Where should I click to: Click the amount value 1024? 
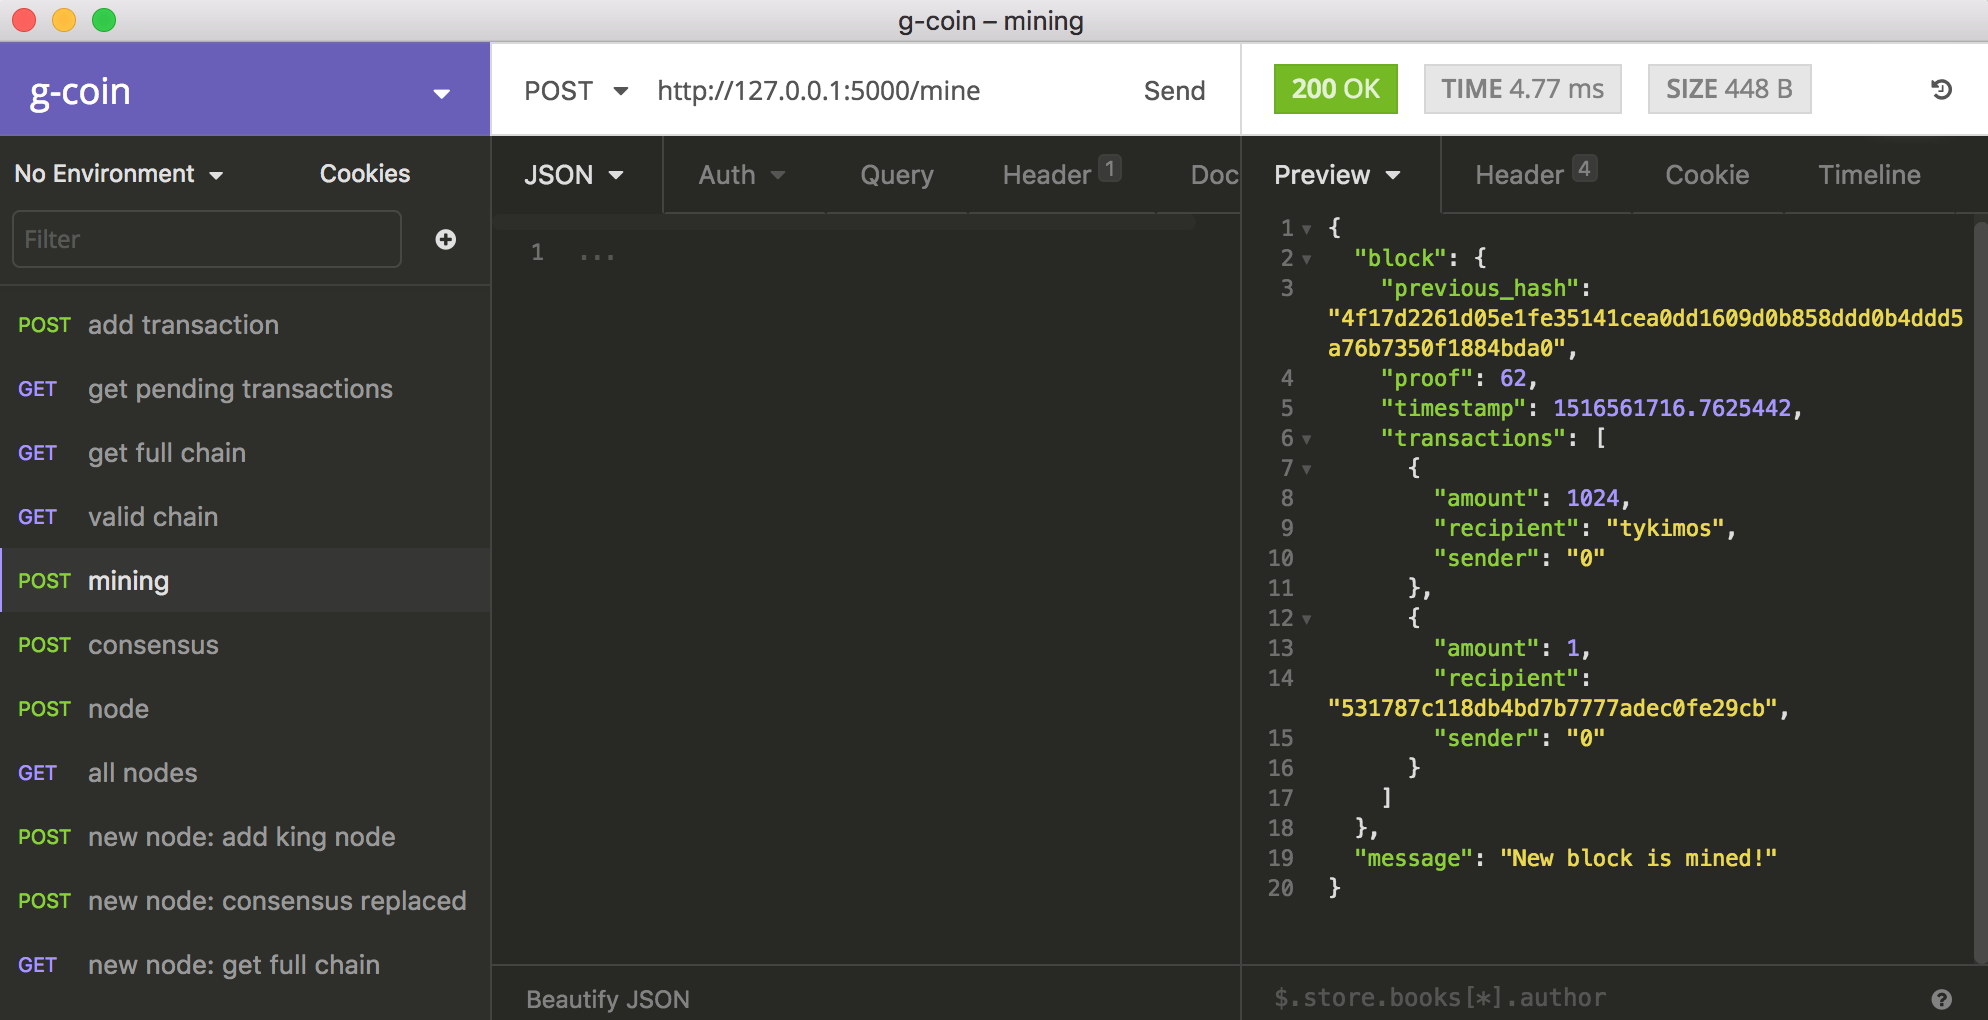point(1592,499)
